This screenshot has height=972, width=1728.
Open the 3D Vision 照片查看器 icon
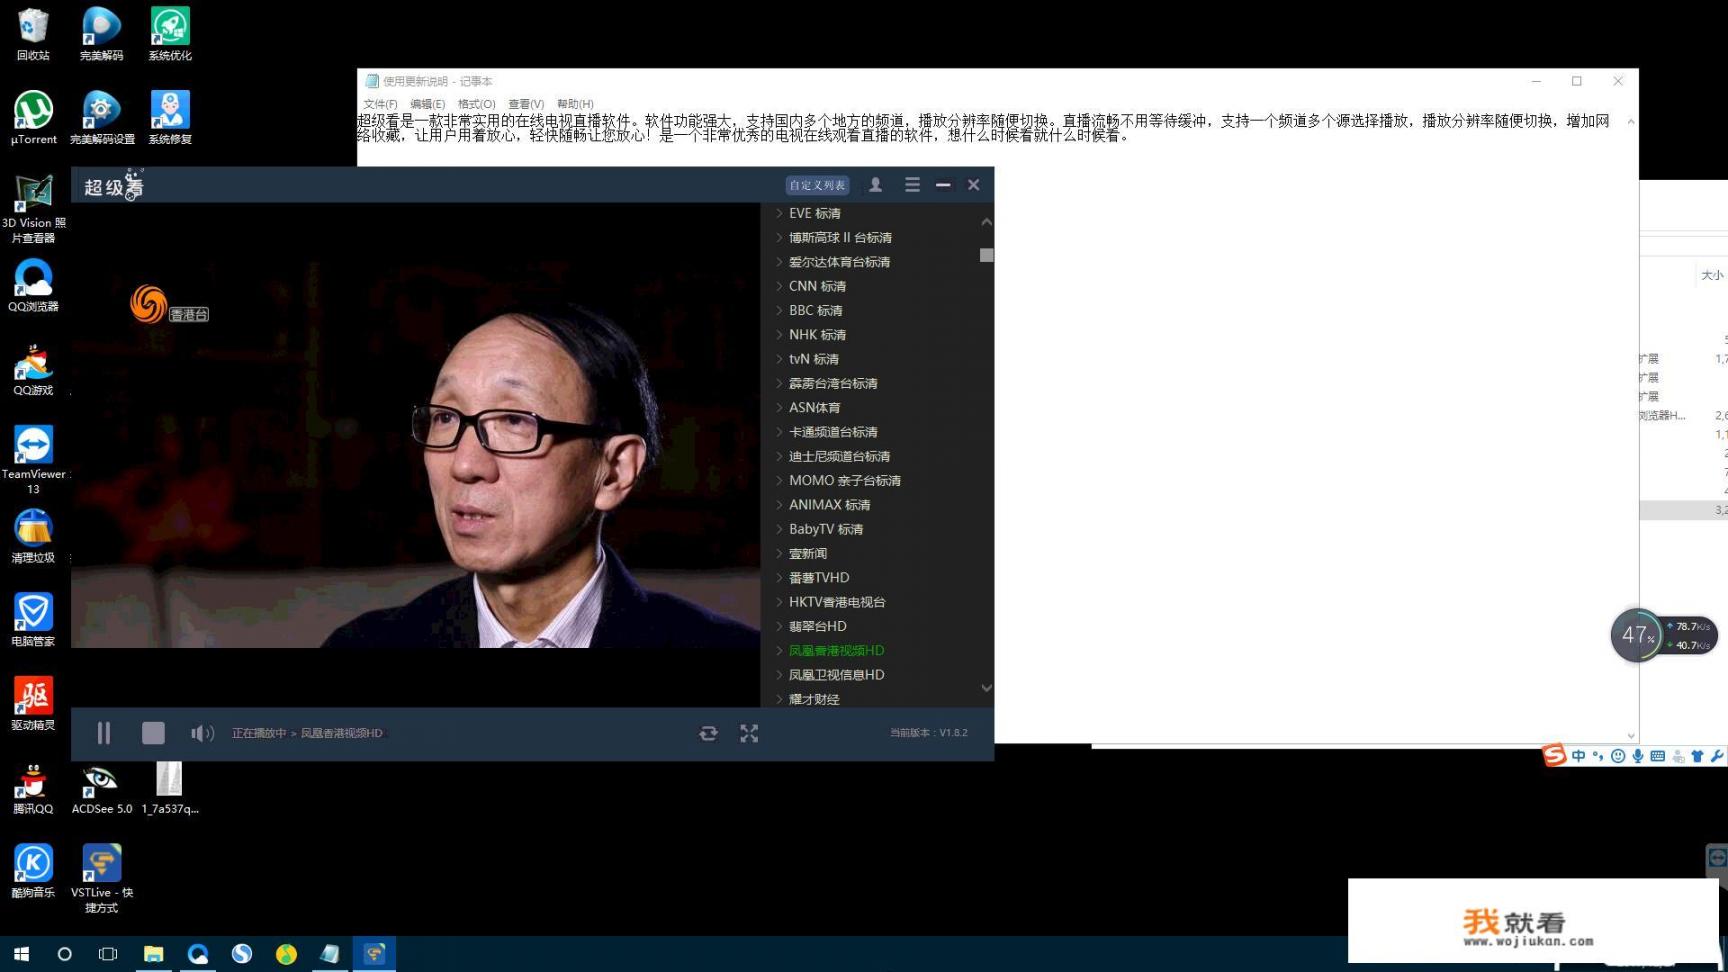click(x=33, y=209)
